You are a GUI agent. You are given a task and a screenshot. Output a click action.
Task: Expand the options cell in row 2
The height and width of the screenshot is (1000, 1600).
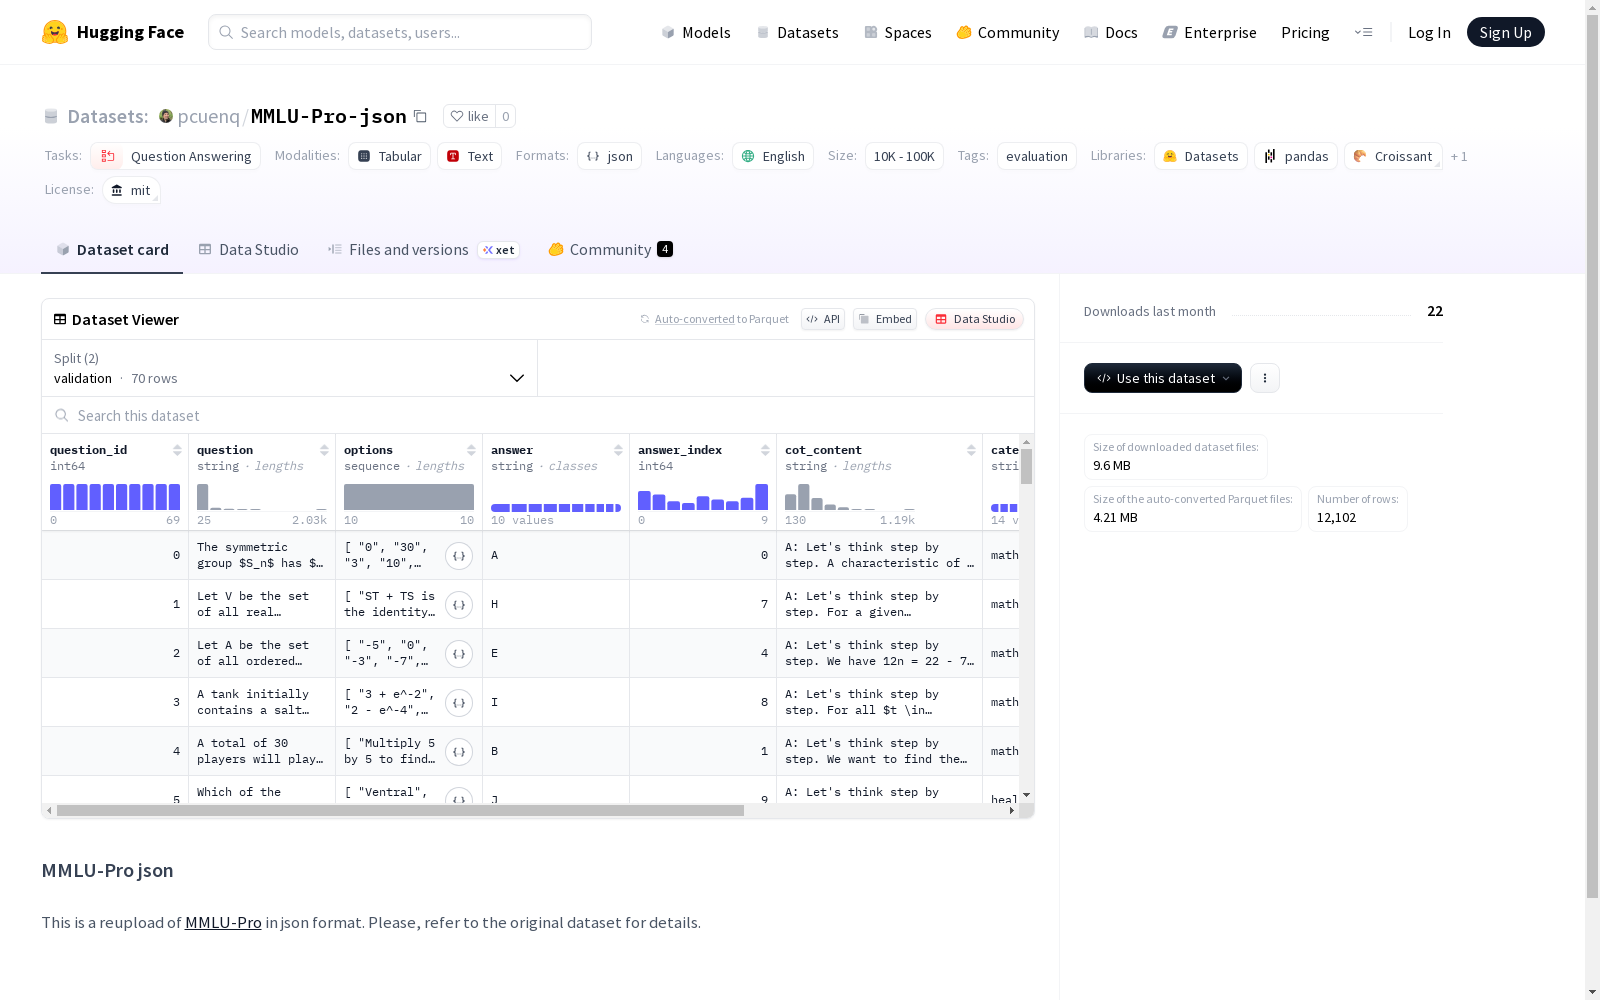459,654
